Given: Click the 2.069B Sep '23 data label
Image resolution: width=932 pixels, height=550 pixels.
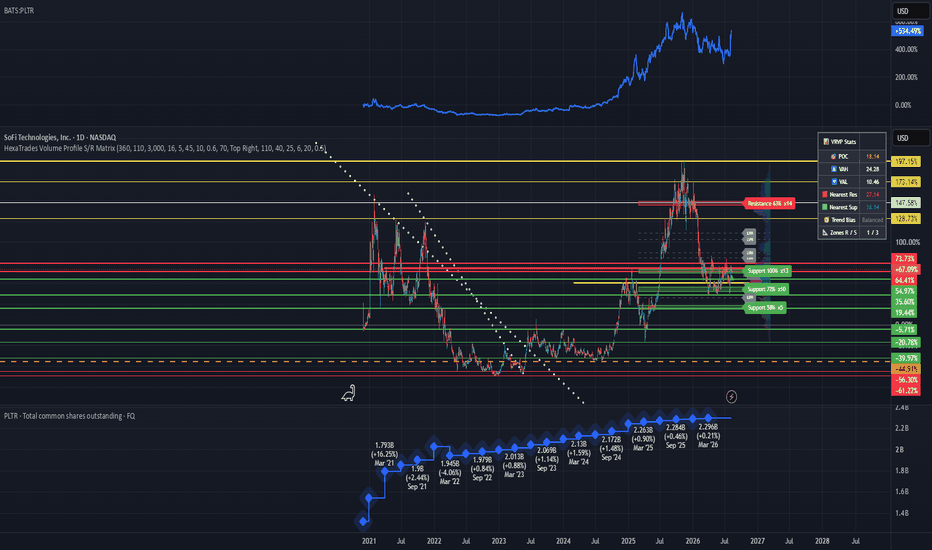Looking at the screenshot, I should (x=546, y=459).
